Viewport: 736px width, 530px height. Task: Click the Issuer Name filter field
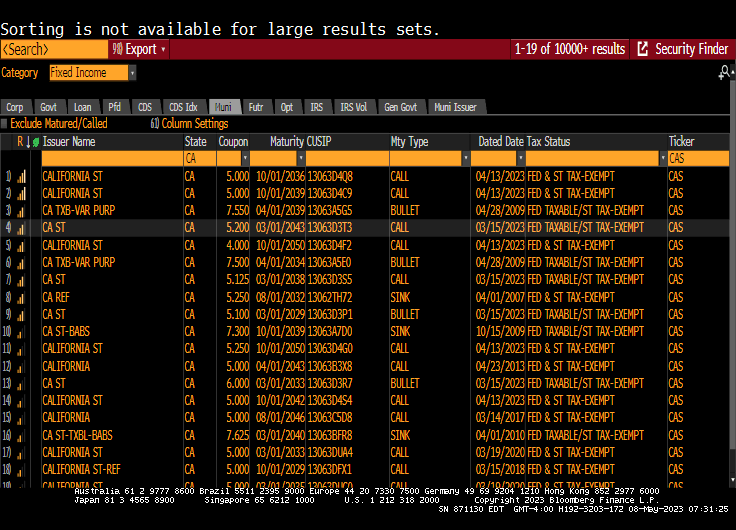(110, 159)
